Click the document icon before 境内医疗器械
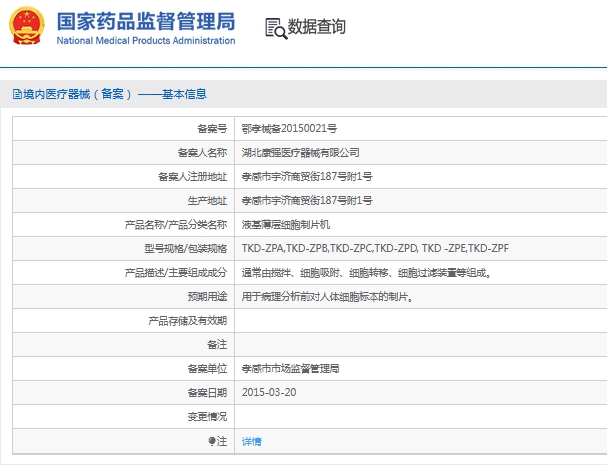 click(x=17, y=94)
